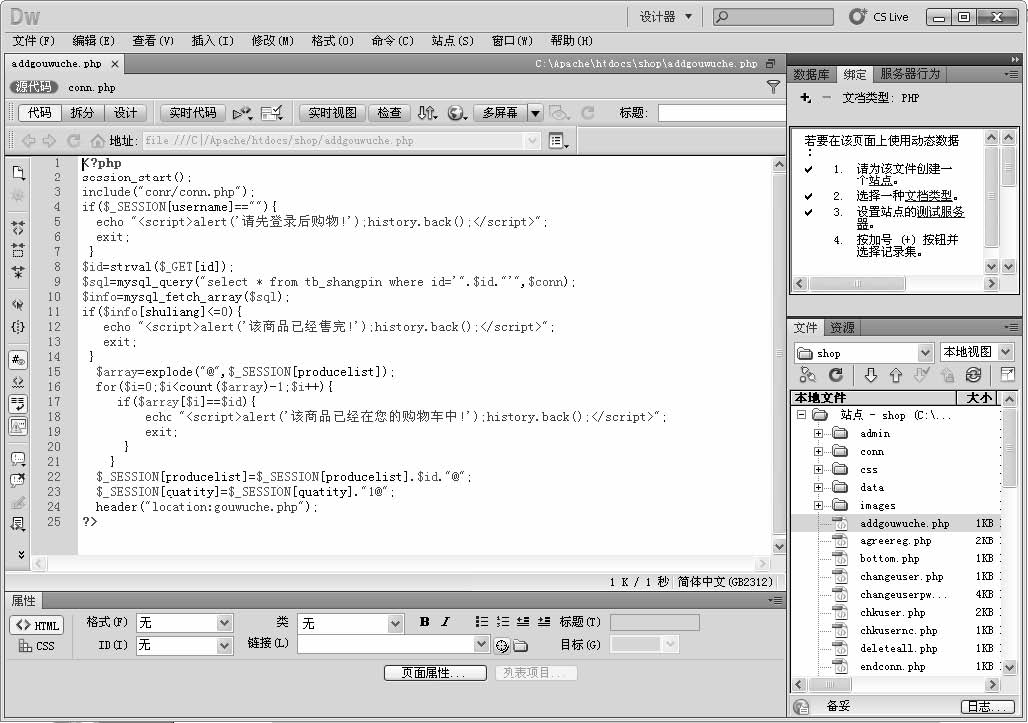
Task: Click the document type link in Bindings
Action: (928, 195)
